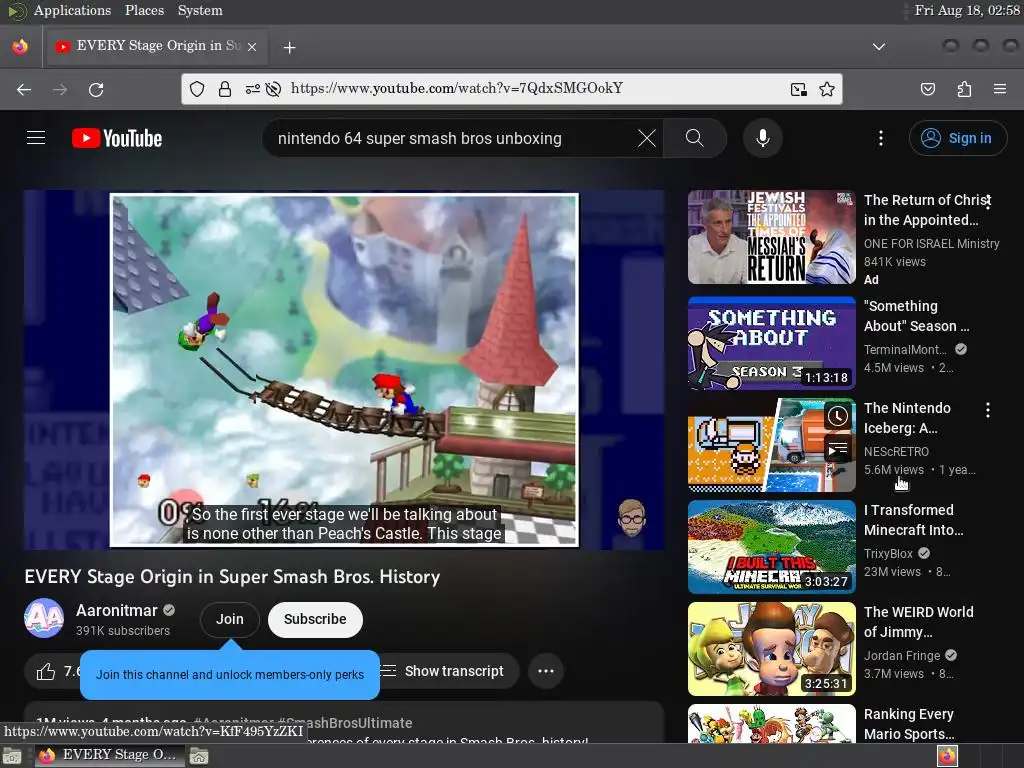Viewport: 1024px width, 768px height.
Task: Start voice search with the microphone
Action: tap(762, 138)
